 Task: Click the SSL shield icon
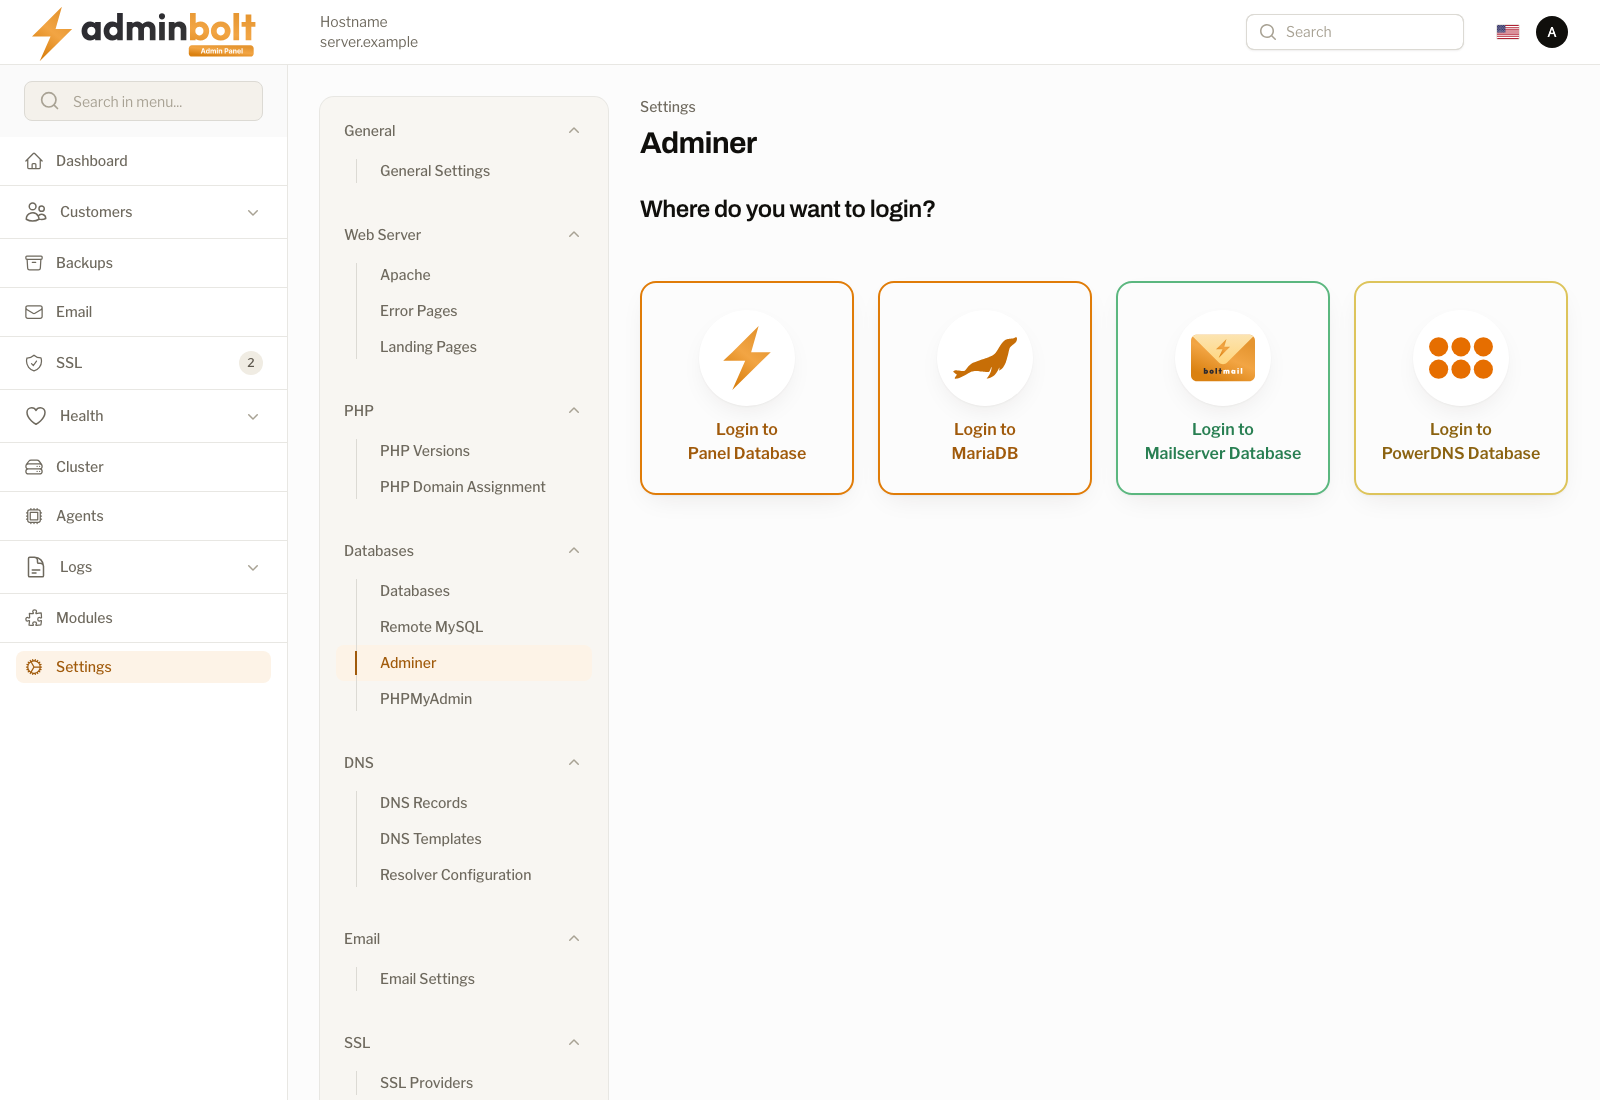coord(34,363)
